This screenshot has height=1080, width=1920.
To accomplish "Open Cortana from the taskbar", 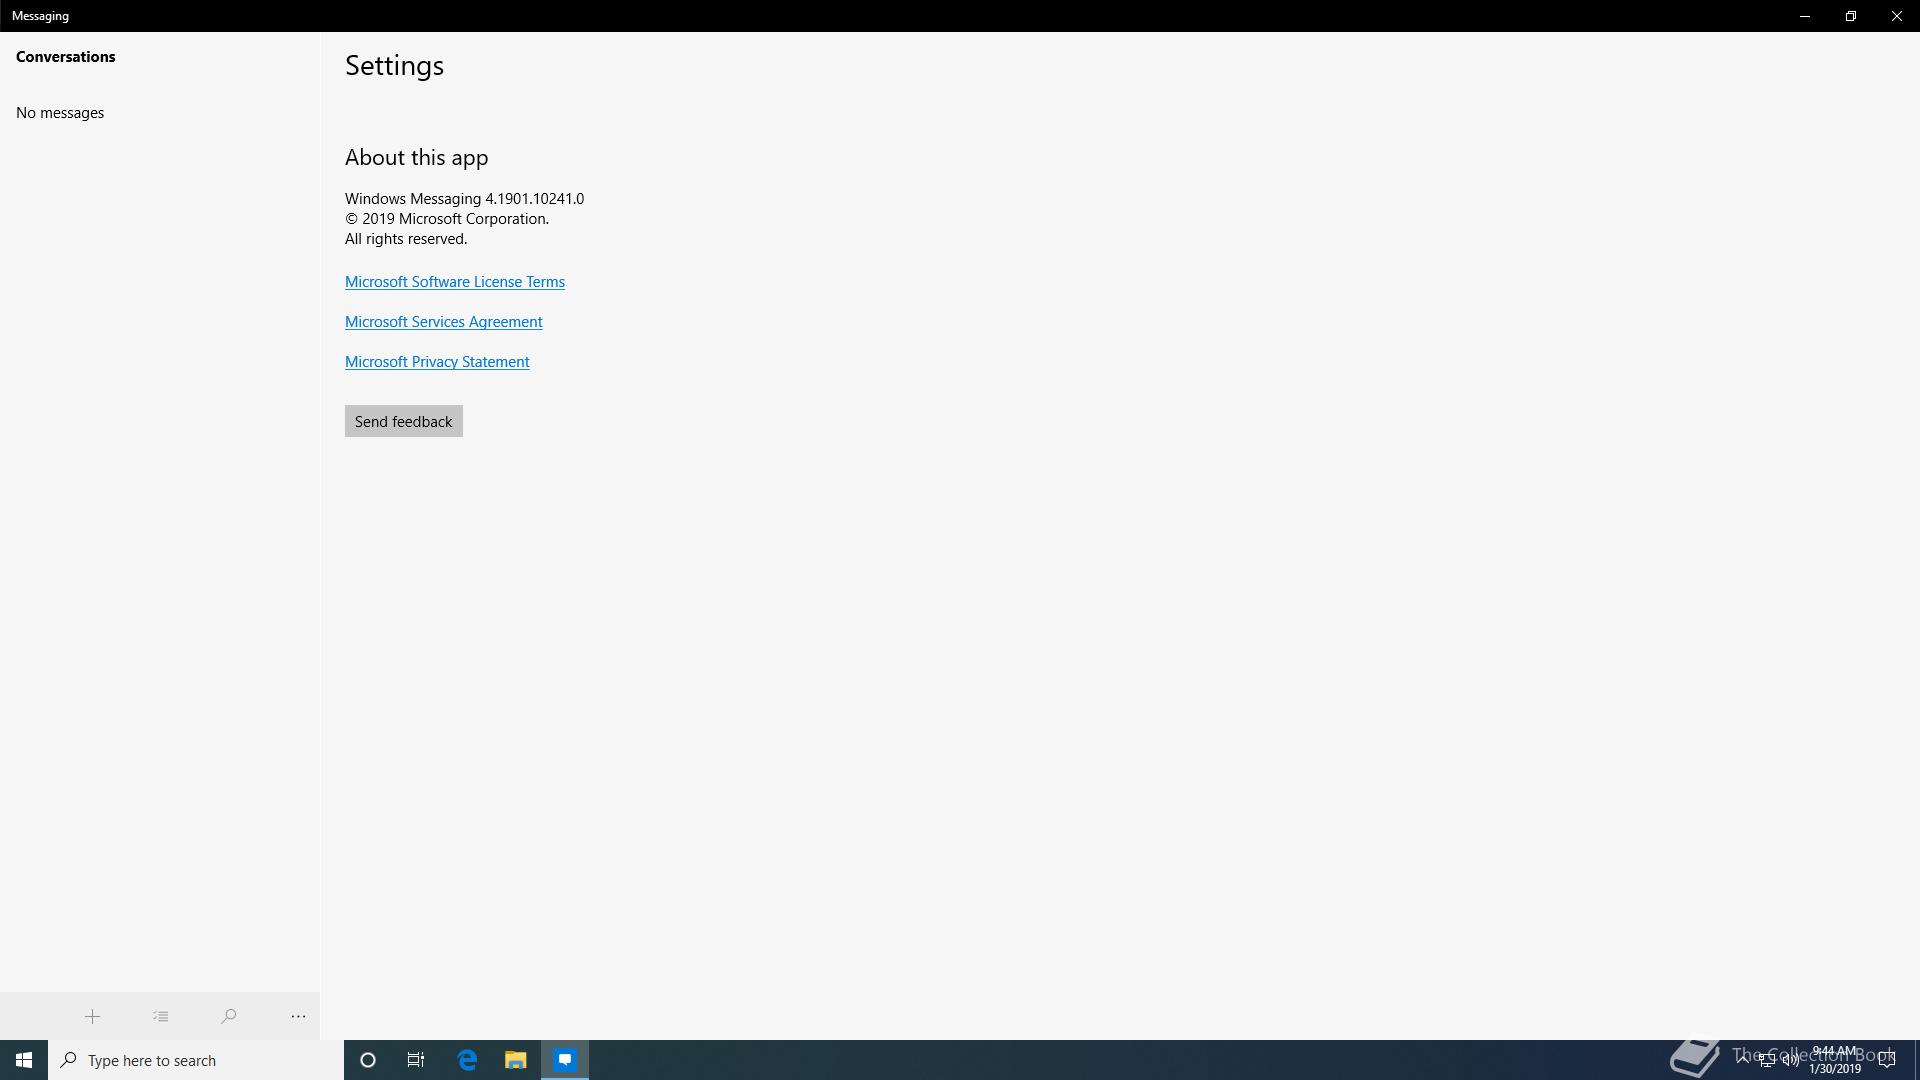I will pos(368,1060).
